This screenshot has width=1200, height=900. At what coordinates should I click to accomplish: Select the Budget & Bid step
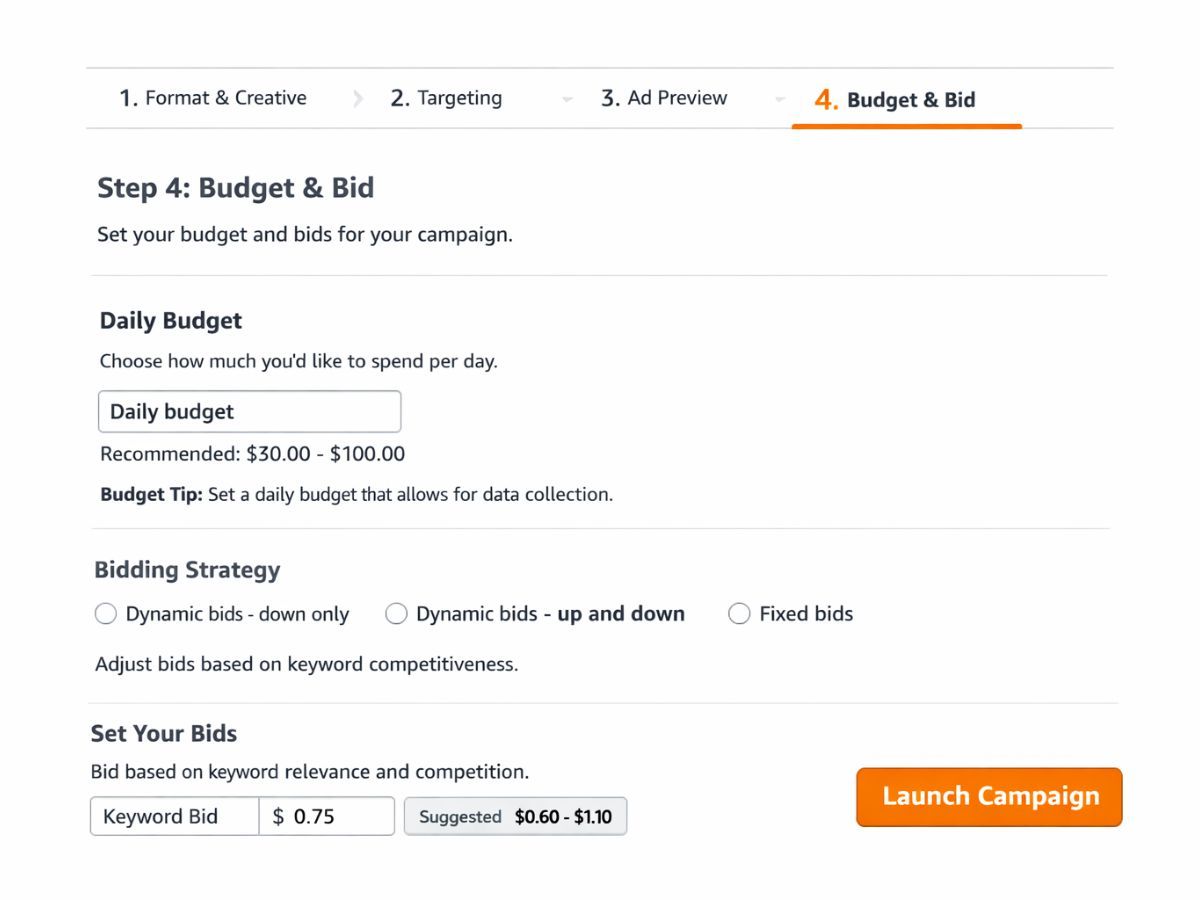897,100
